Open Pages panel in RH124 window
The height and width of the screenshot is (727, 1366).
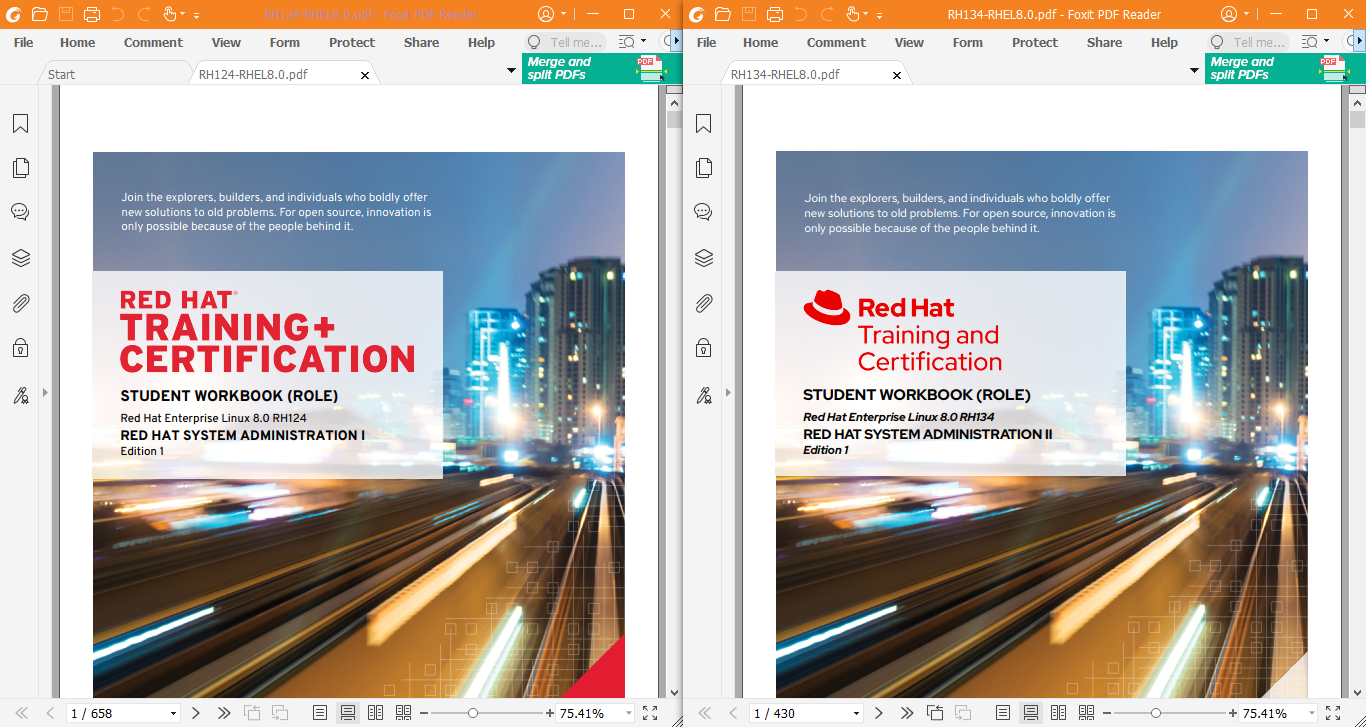pos(20,167)
